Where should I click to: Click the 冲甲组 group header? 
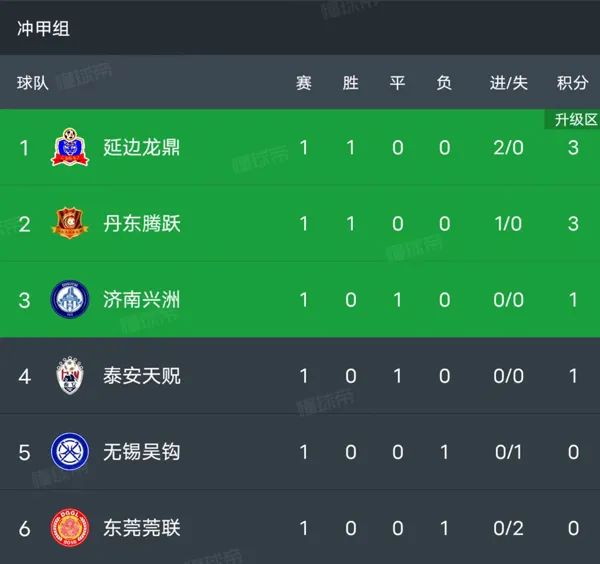point(43,29)
